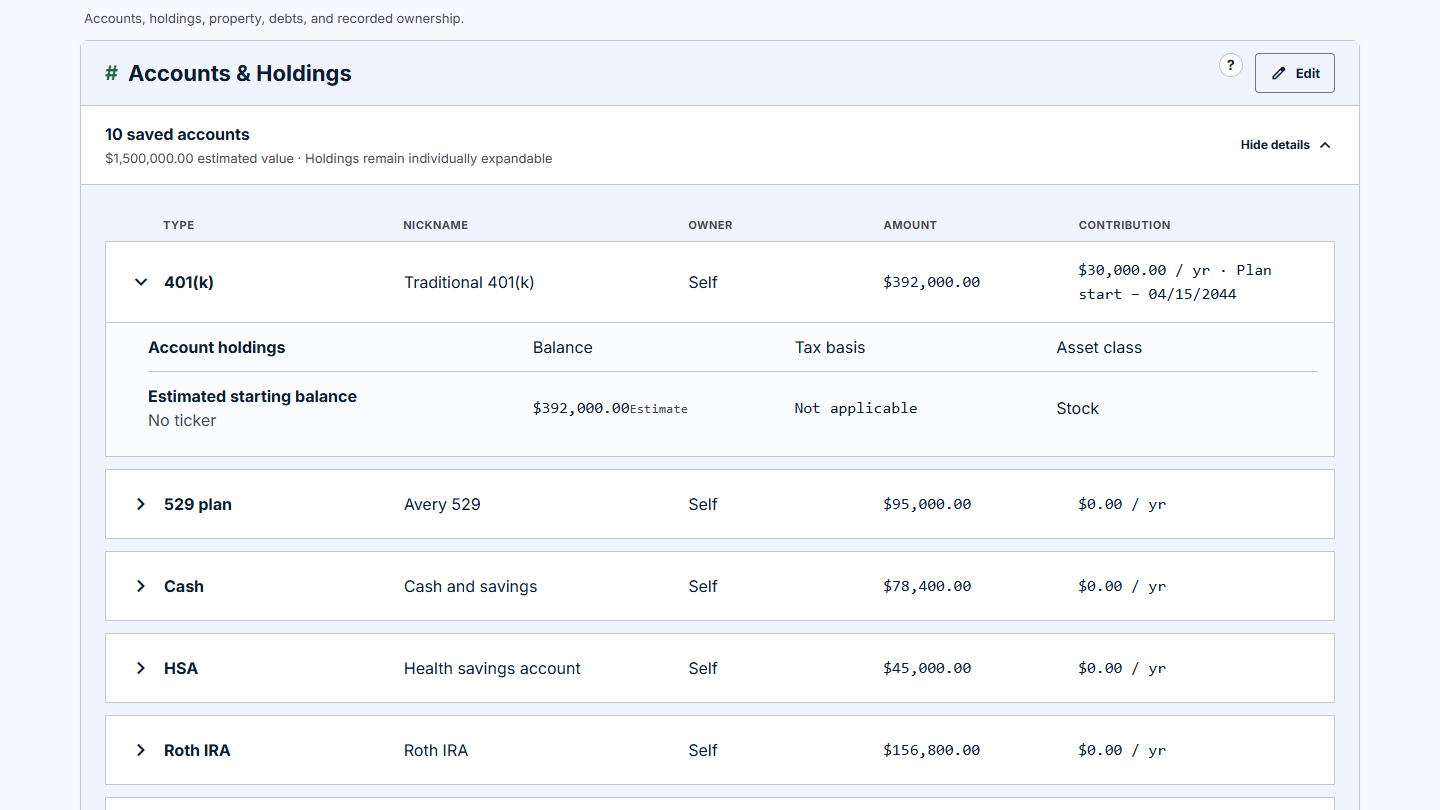Expand the HSA account row

click(x=141, y=668)
